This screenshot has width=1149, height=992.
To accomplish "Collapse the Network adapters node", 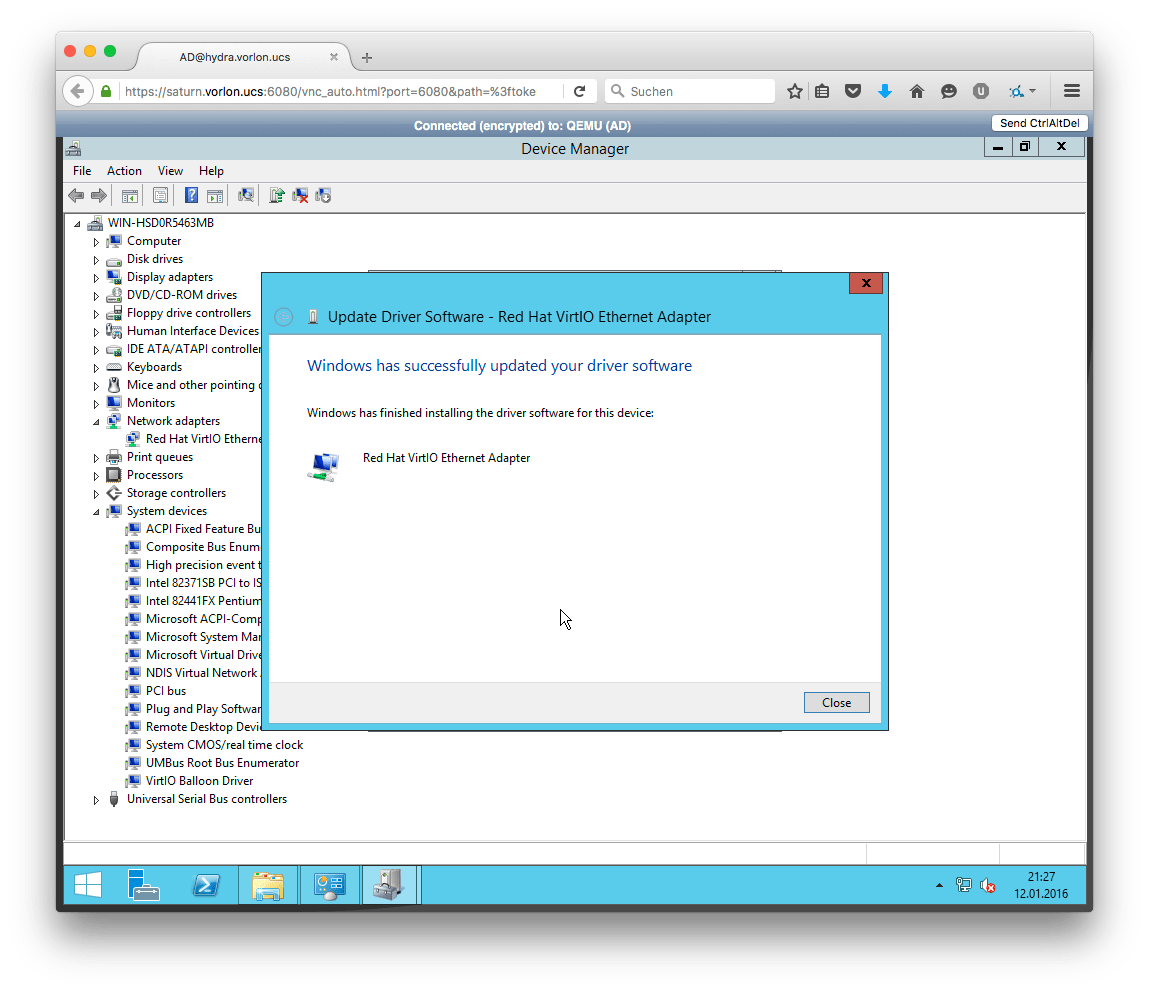I will pyautogui.click(x=97, y=422).
